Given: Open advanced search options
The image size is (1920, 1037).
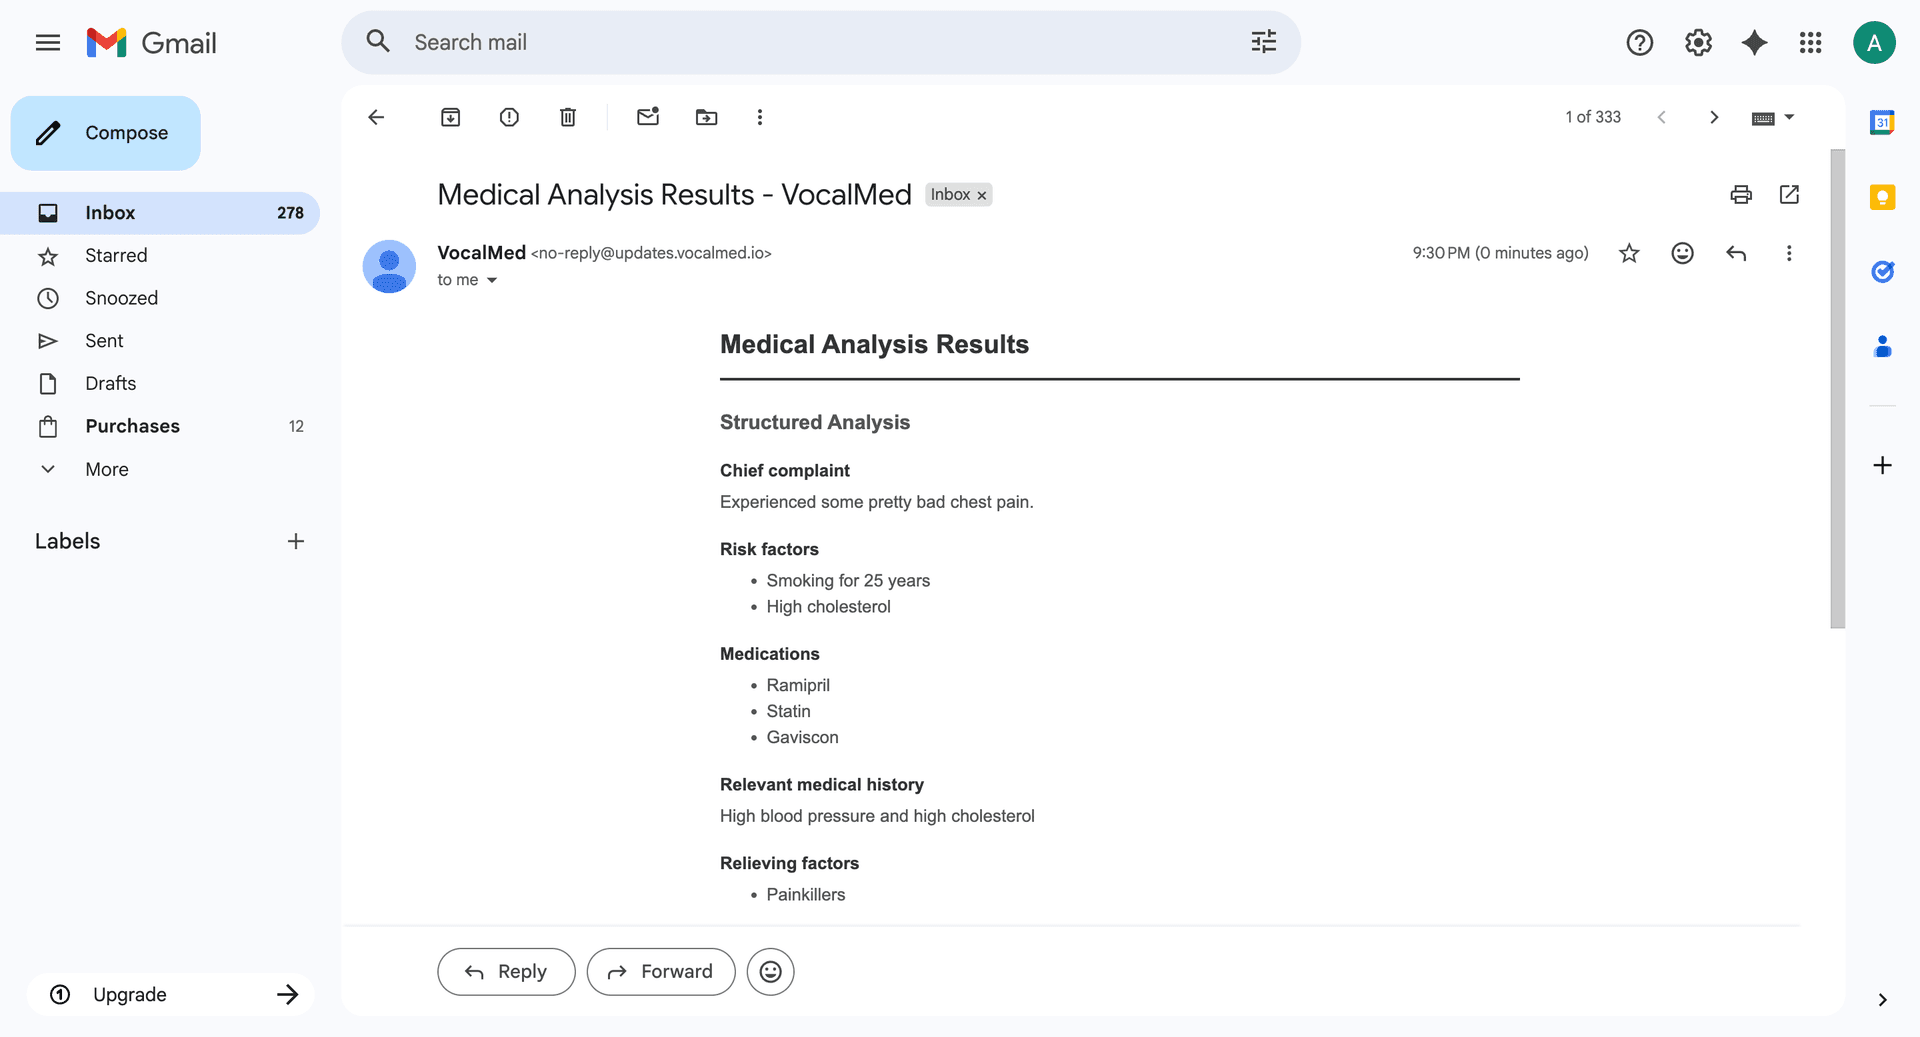Looking at the screenshot, I should point(1263,42).
